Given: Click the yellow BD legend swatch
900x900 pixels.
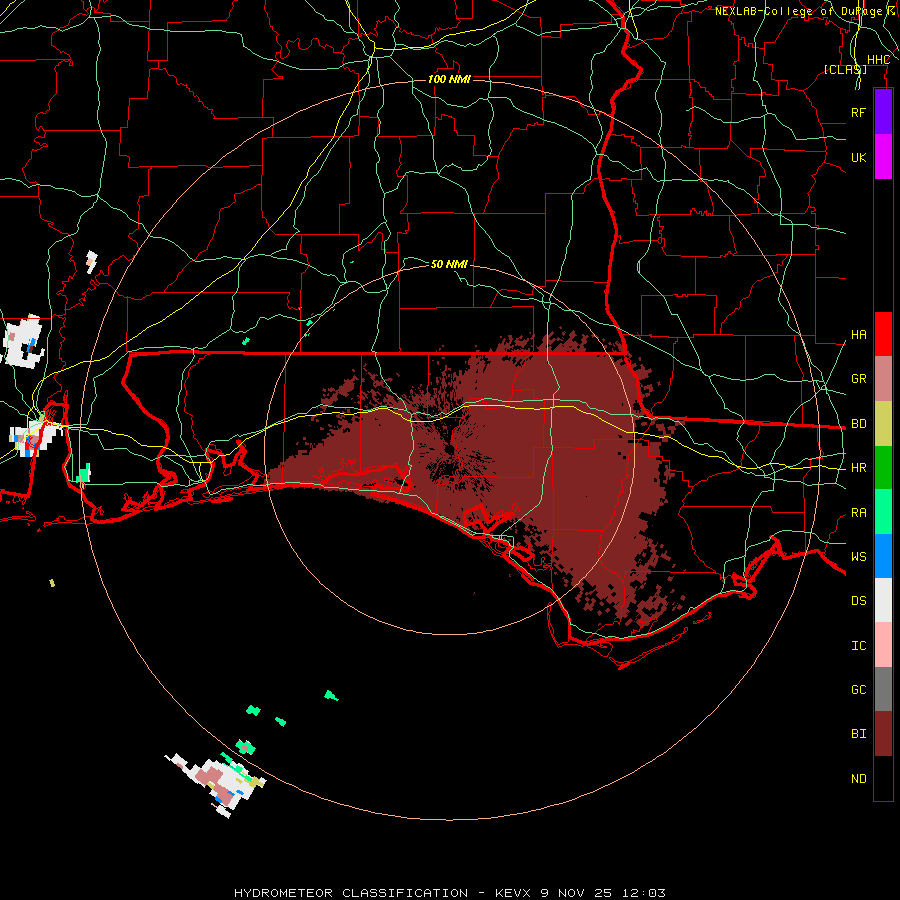Looking at the screenshot, I should coord(883,424).
